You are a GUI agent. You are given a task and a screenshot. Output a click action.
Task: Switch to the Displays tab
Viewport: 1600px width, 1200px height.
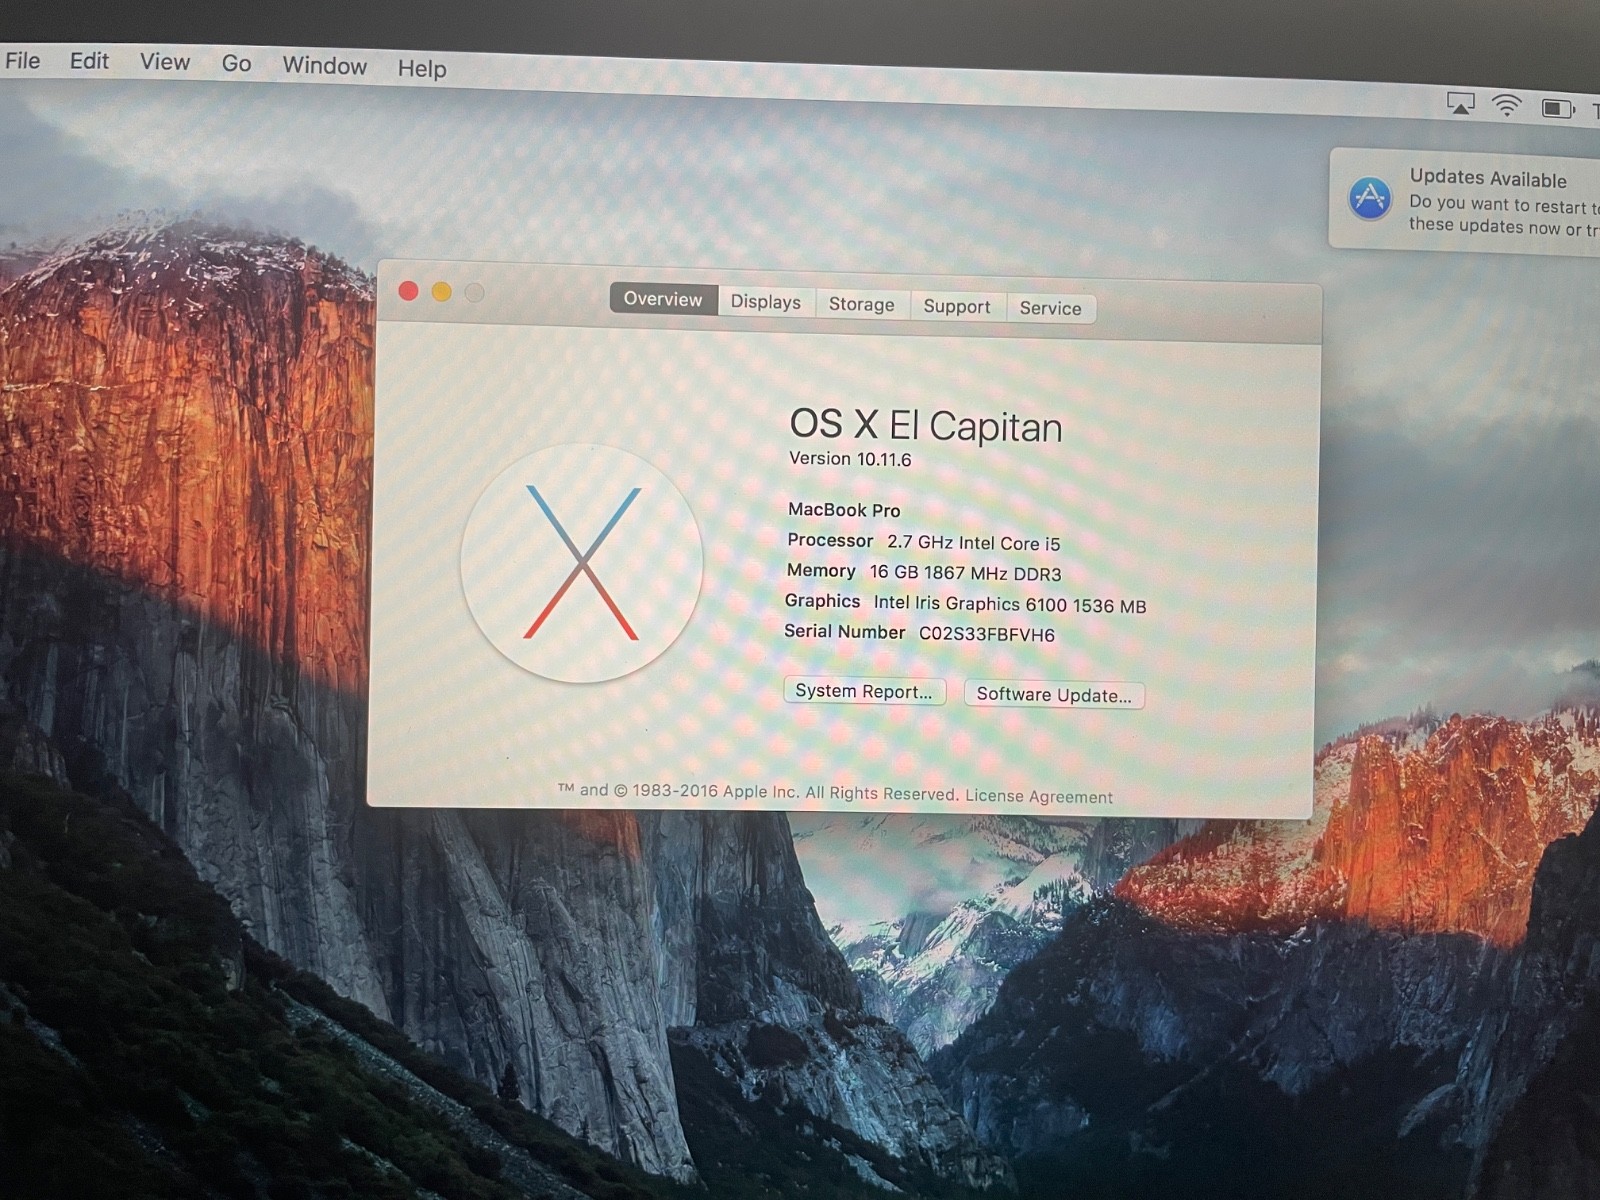(766, 302)
